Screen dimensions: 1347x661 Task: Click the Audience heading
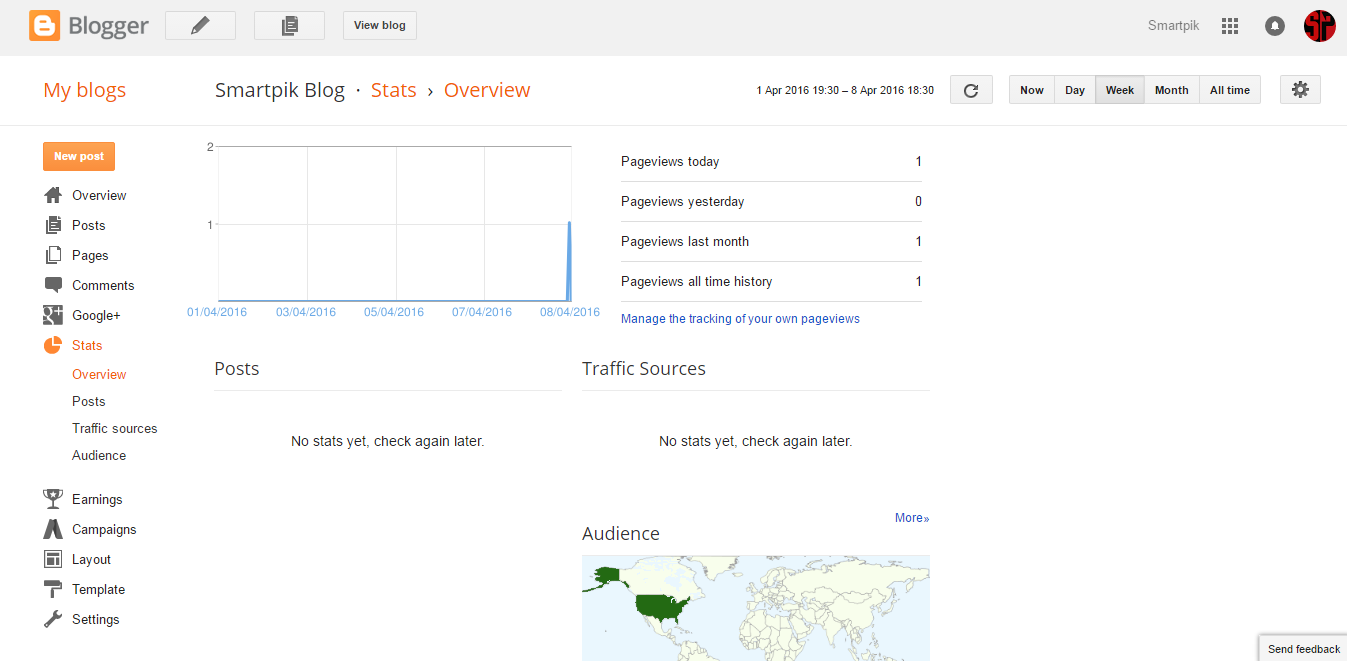tap(621, 534)
